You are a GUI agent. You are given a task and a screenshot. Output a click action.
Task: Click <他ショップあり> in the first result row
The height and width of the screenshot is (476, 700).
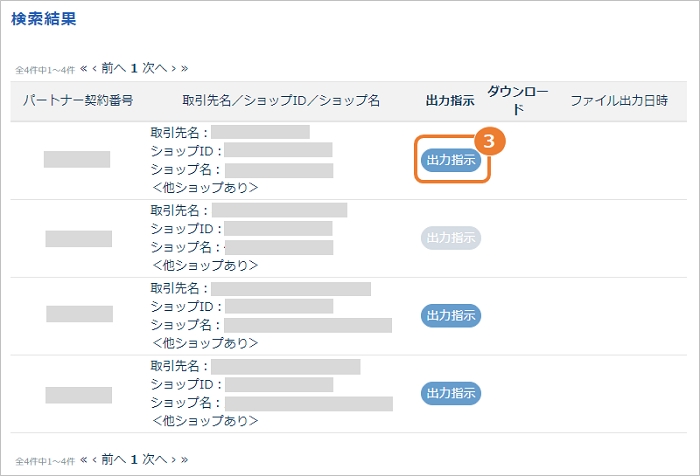tap(205, 188)
